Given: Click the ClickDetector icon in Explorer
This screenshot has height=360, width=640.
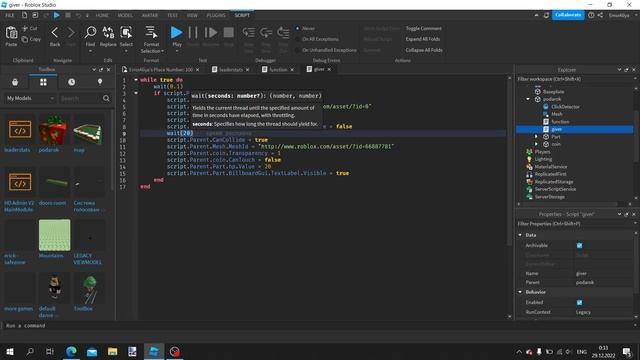Looking at the screenshot, I should click(x=546, y=107).
